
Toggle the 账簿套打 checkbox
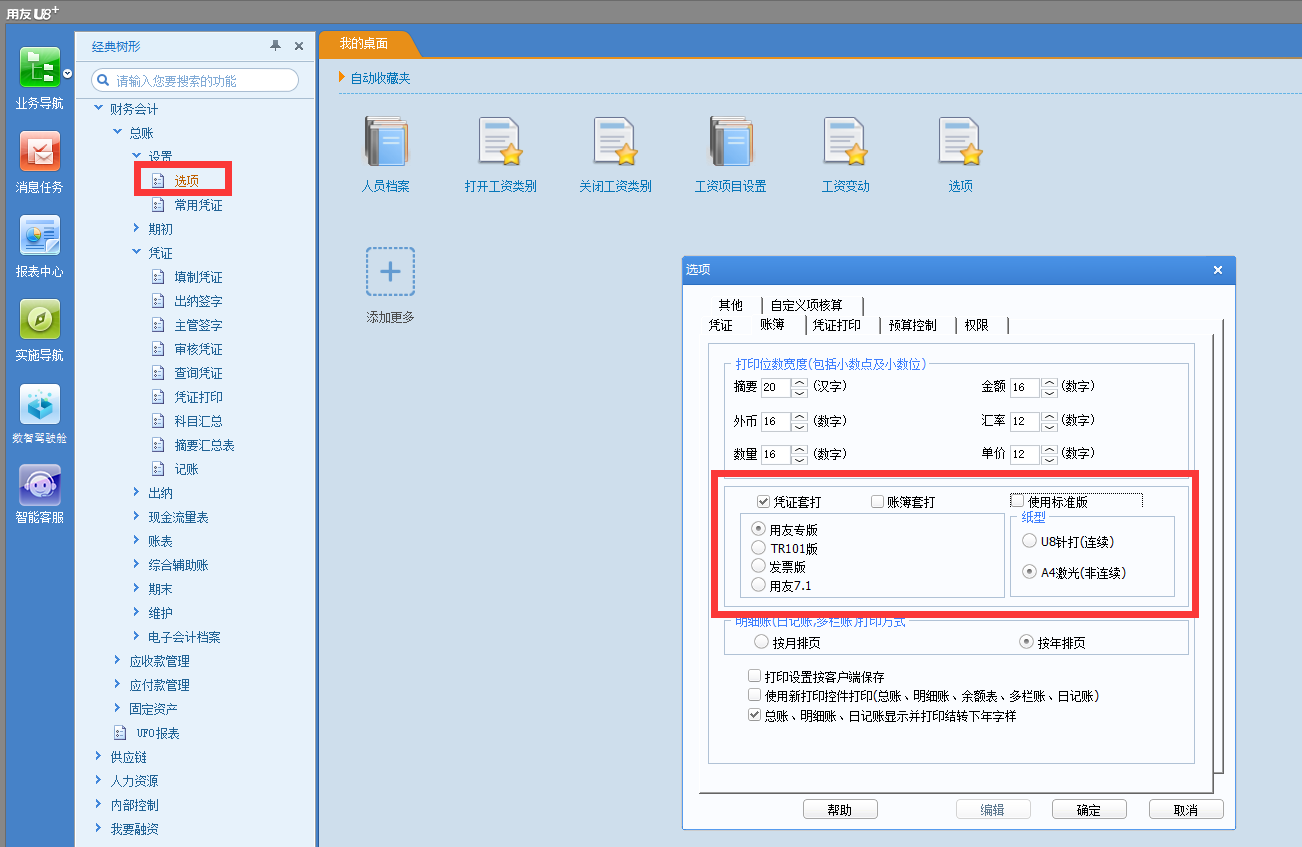(x=877, y=502)
